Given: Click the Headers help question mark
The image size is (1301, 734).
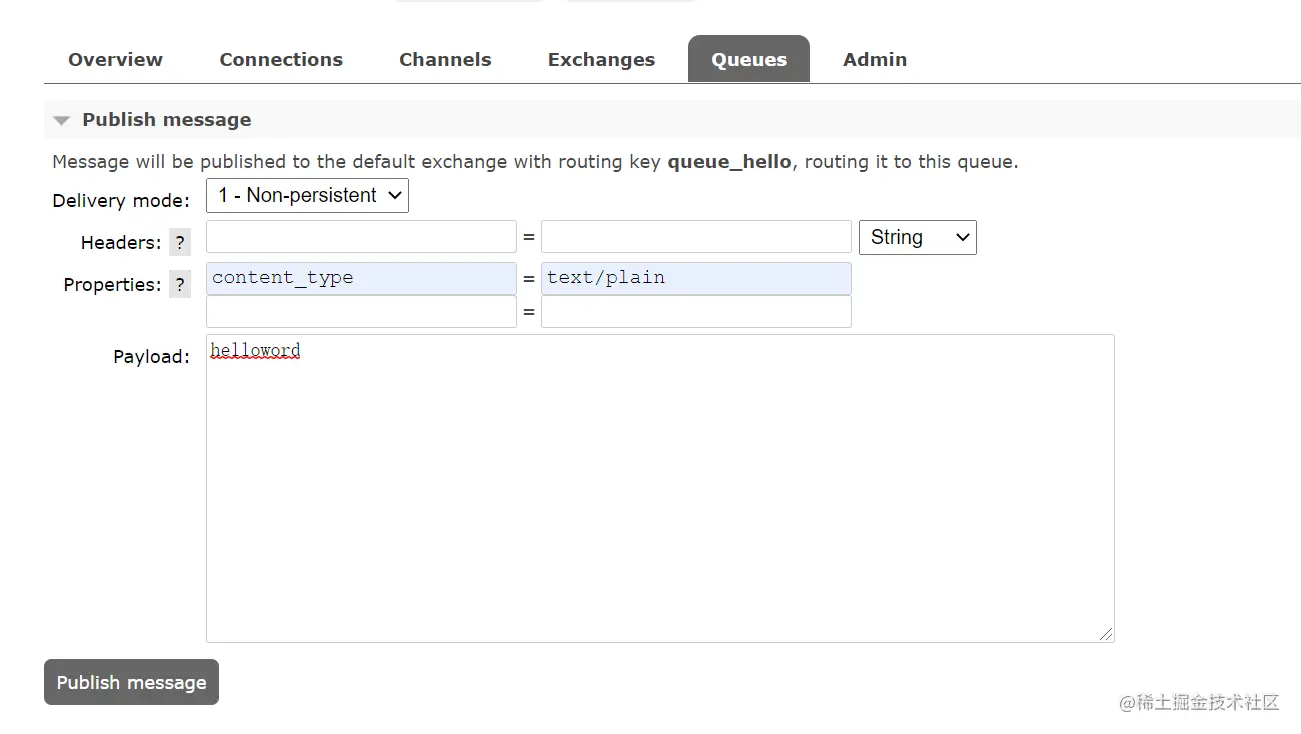Looking at the screenshot, I should point(180,242).
